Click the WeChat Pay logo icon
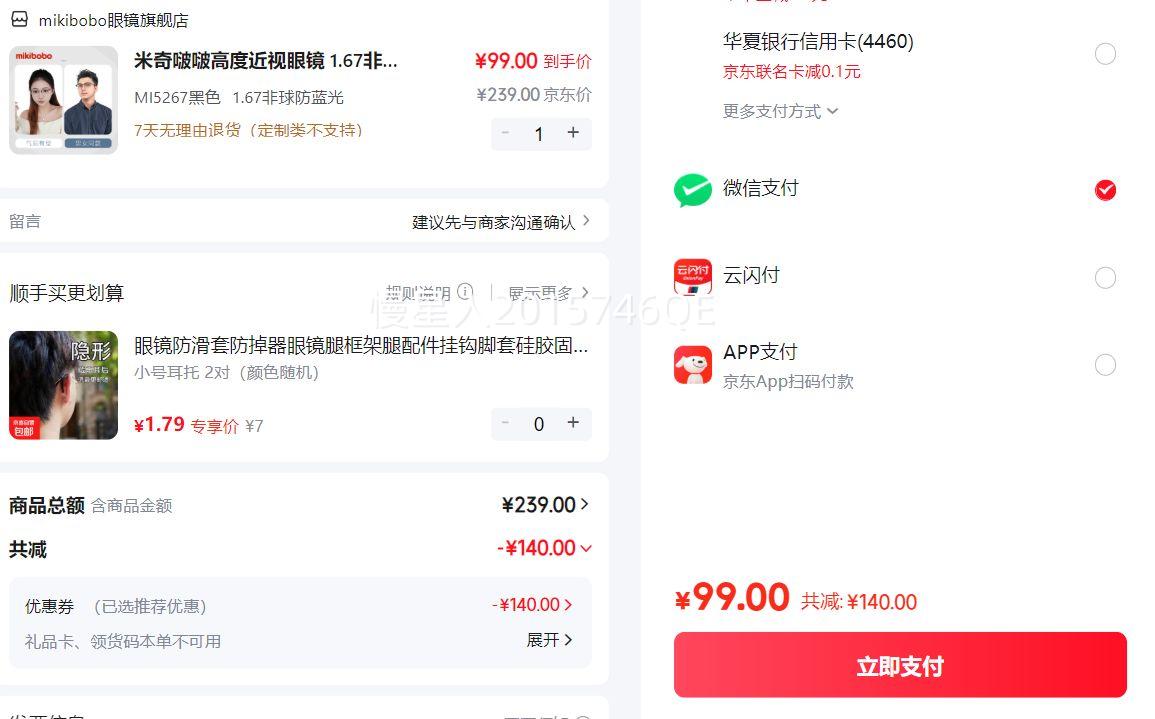This screenshot has width=1155, height=719. [692, 190]
